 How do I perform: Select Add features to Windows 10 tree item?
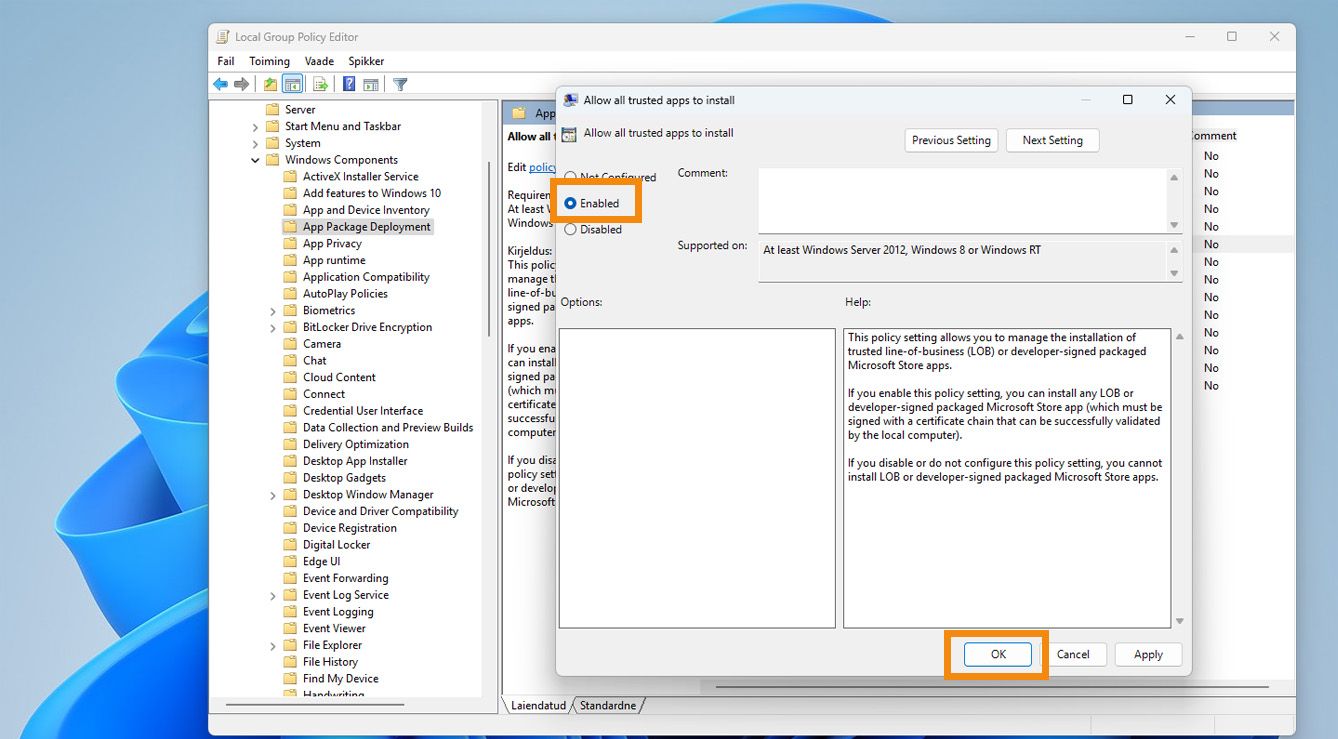point(372,194)
